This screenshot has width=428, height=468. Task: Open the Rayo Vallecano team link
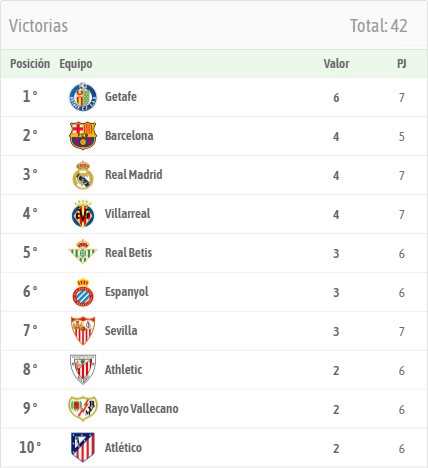tap(142, 409)
